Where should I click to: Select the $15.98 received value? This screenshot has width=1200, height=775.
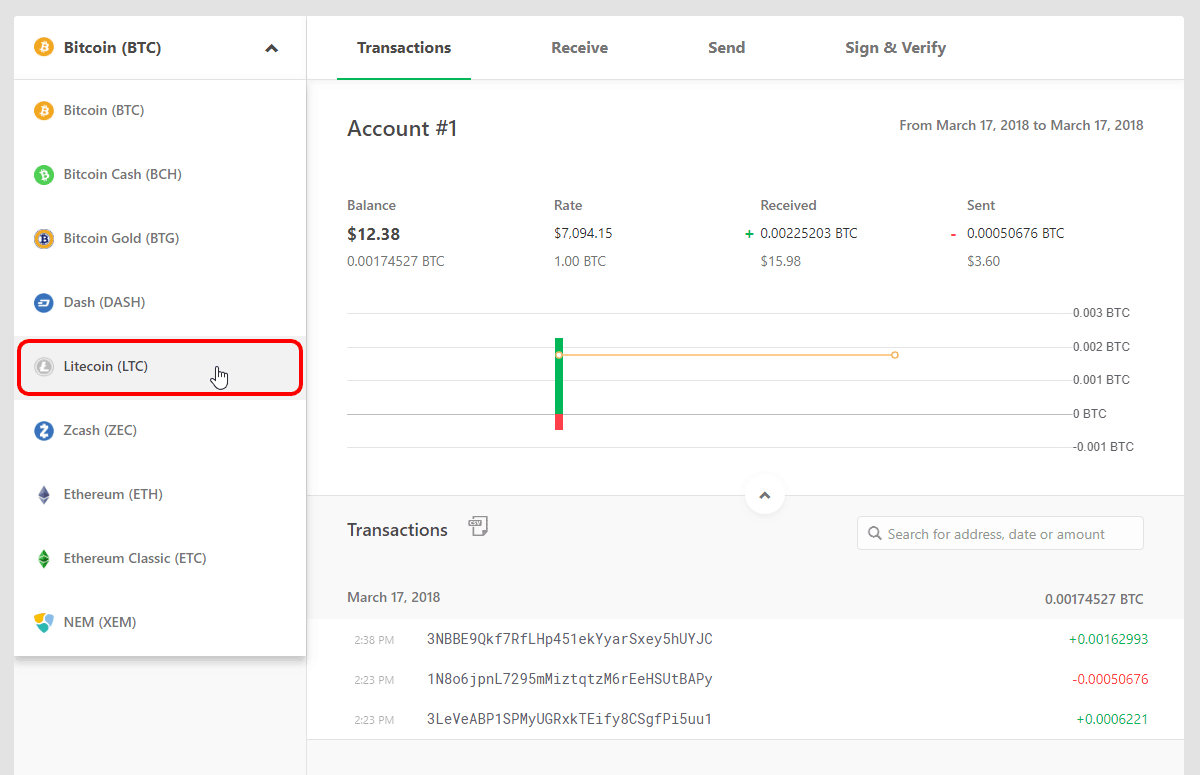[781, 262]
